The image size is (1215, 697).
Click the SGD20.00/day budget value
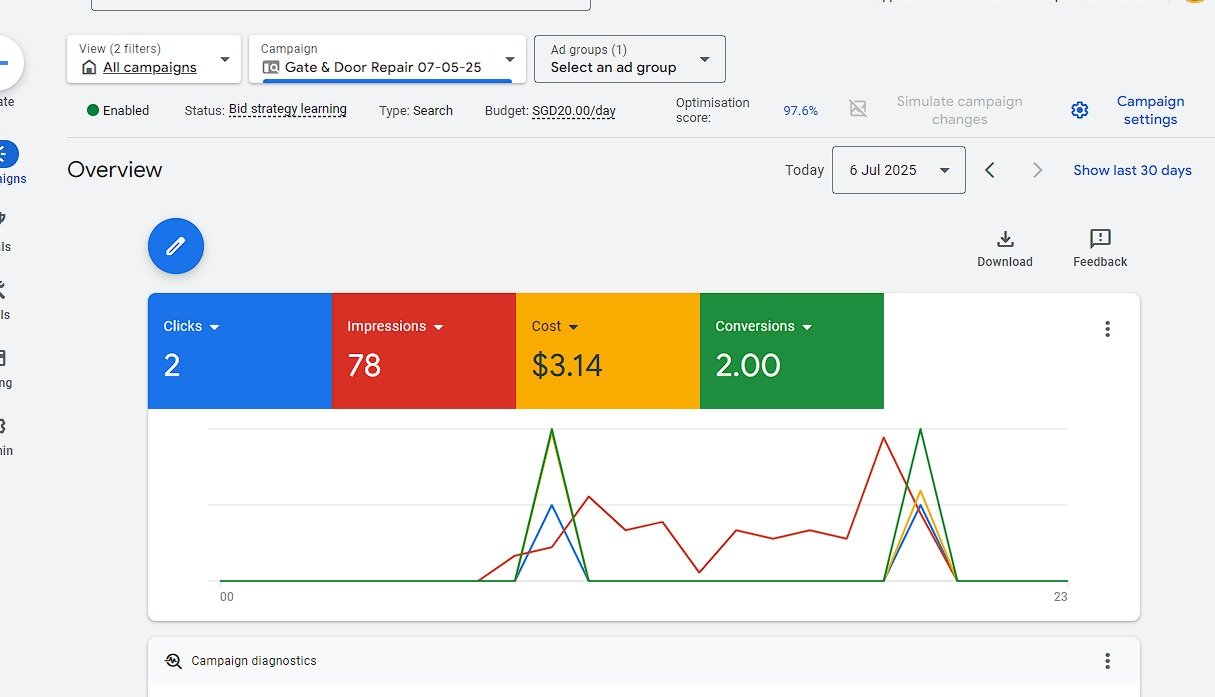[x=574, y=111]
